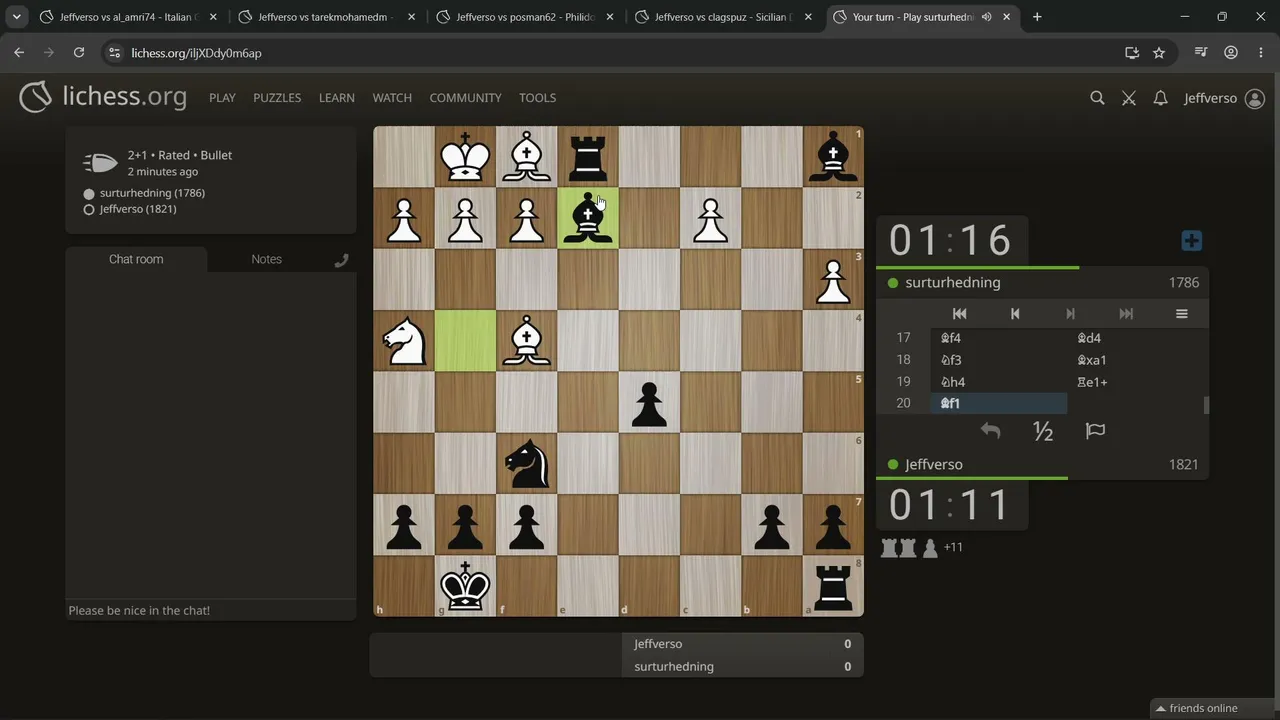Reload the lichess page
The image size is (1280, 720).
click(x=79, y=53)
